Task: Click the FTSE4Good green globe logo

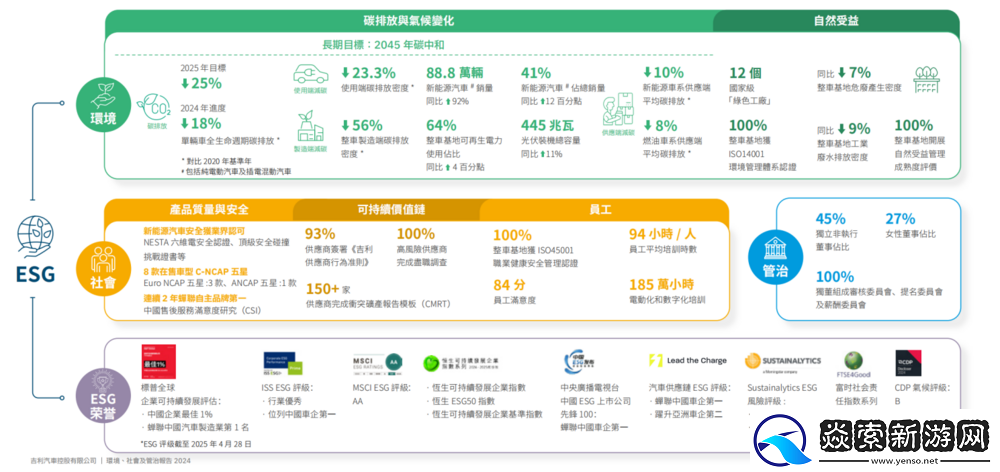Action: pyautogui.click(x=855, y=364)
